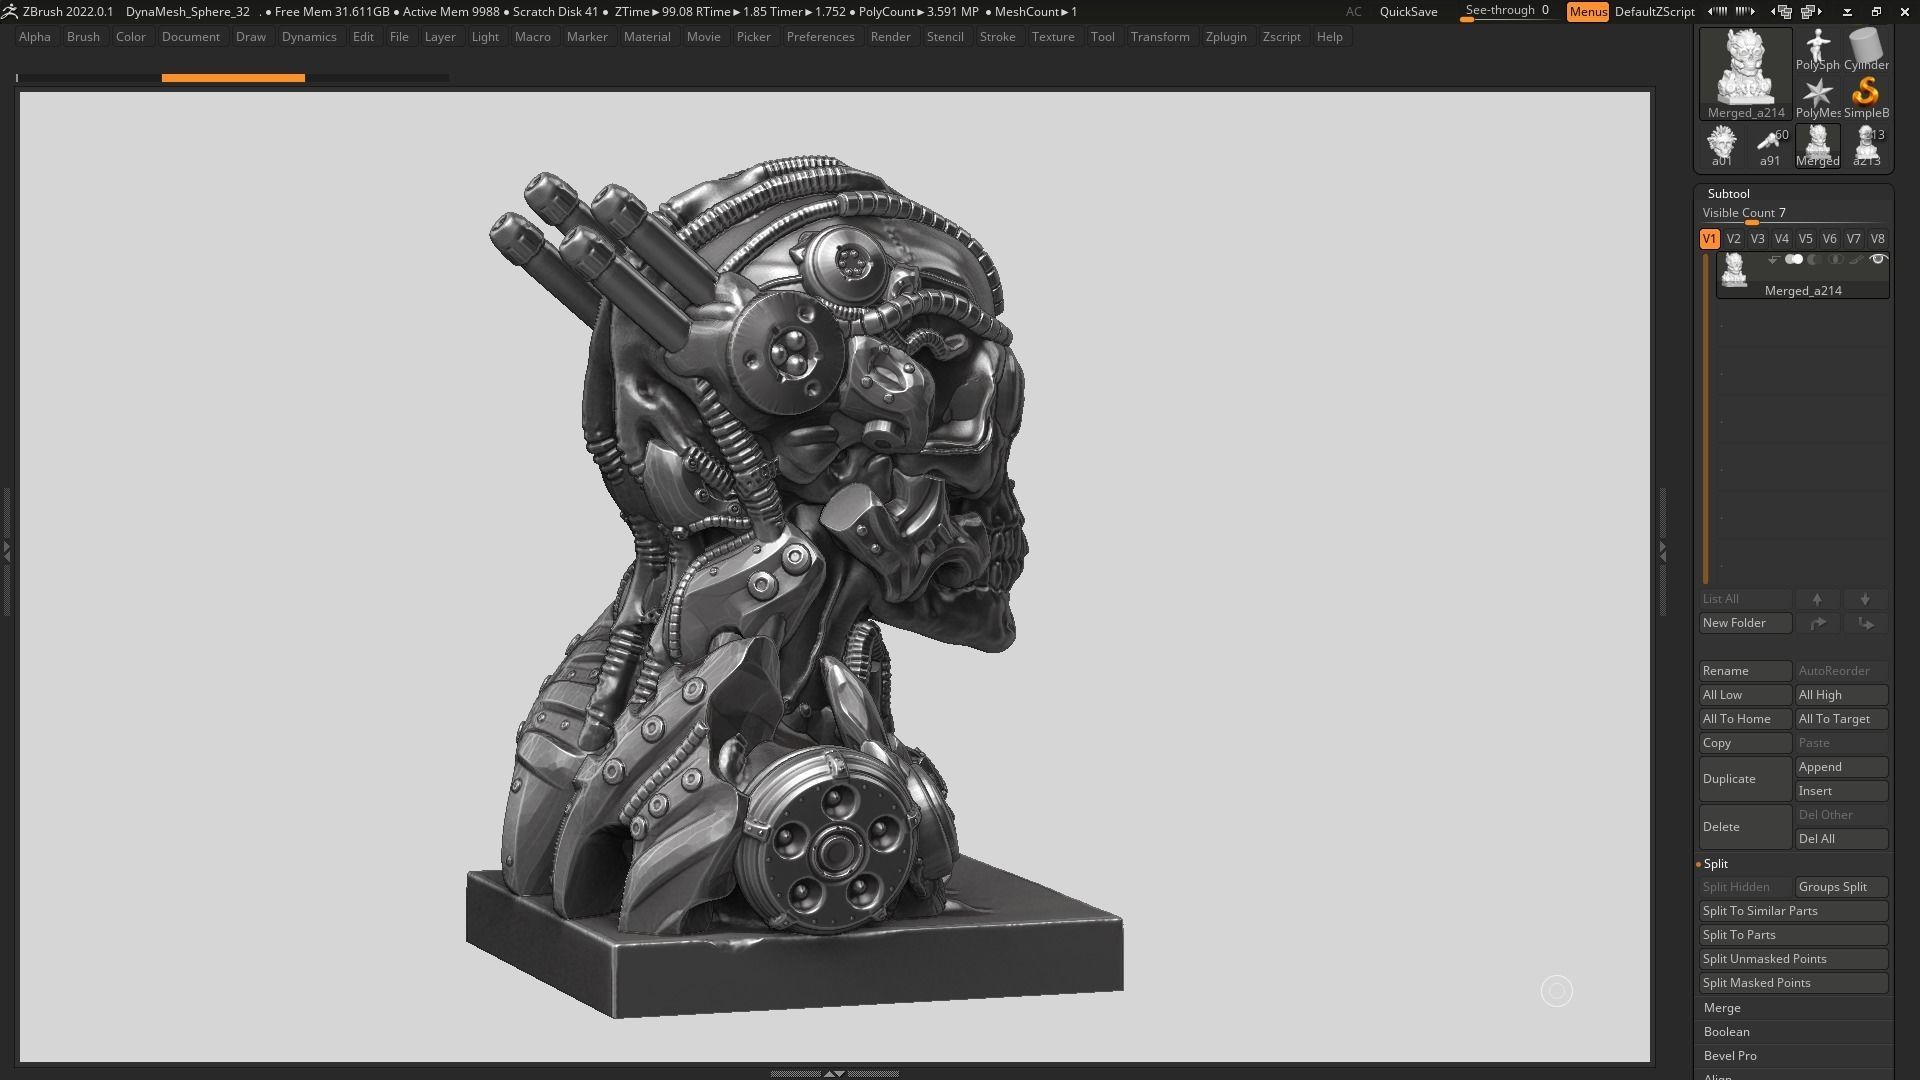The image size is (1920, 1080).
Task: Open the Preferences menu
Action: (820, 37)
